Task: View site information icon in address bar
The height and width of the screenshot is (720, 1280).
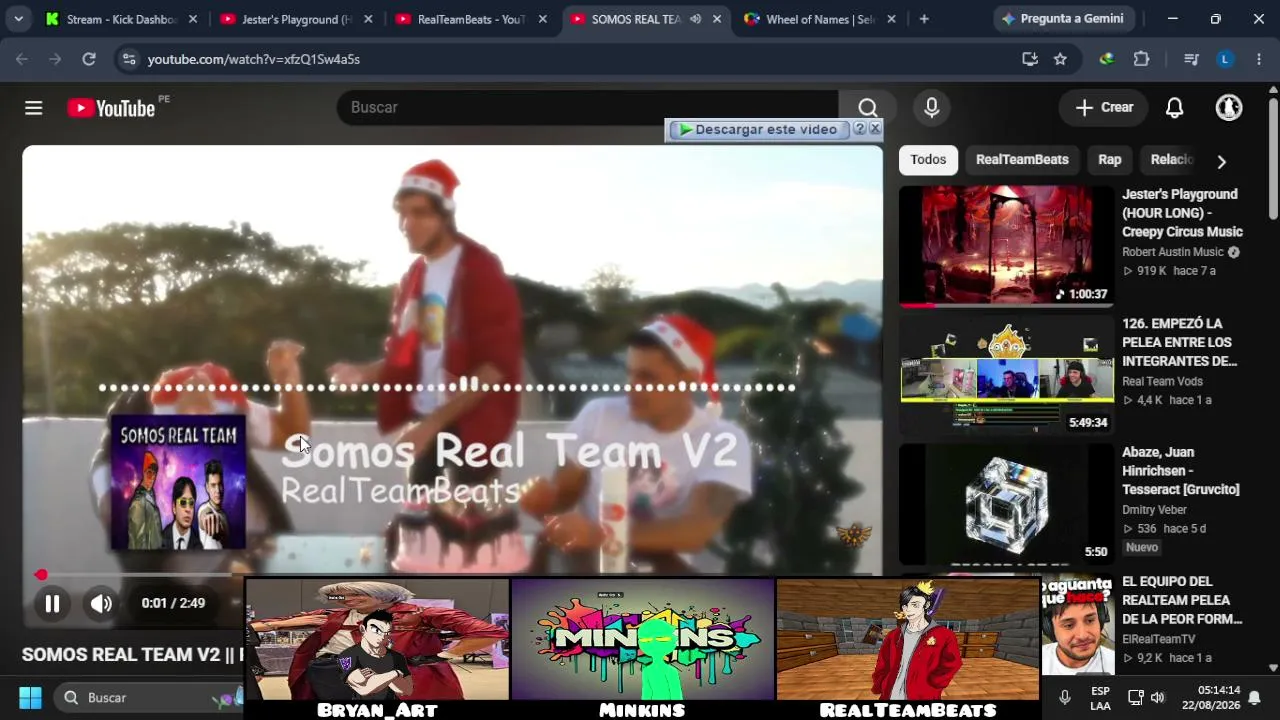Action: (128, 59)
